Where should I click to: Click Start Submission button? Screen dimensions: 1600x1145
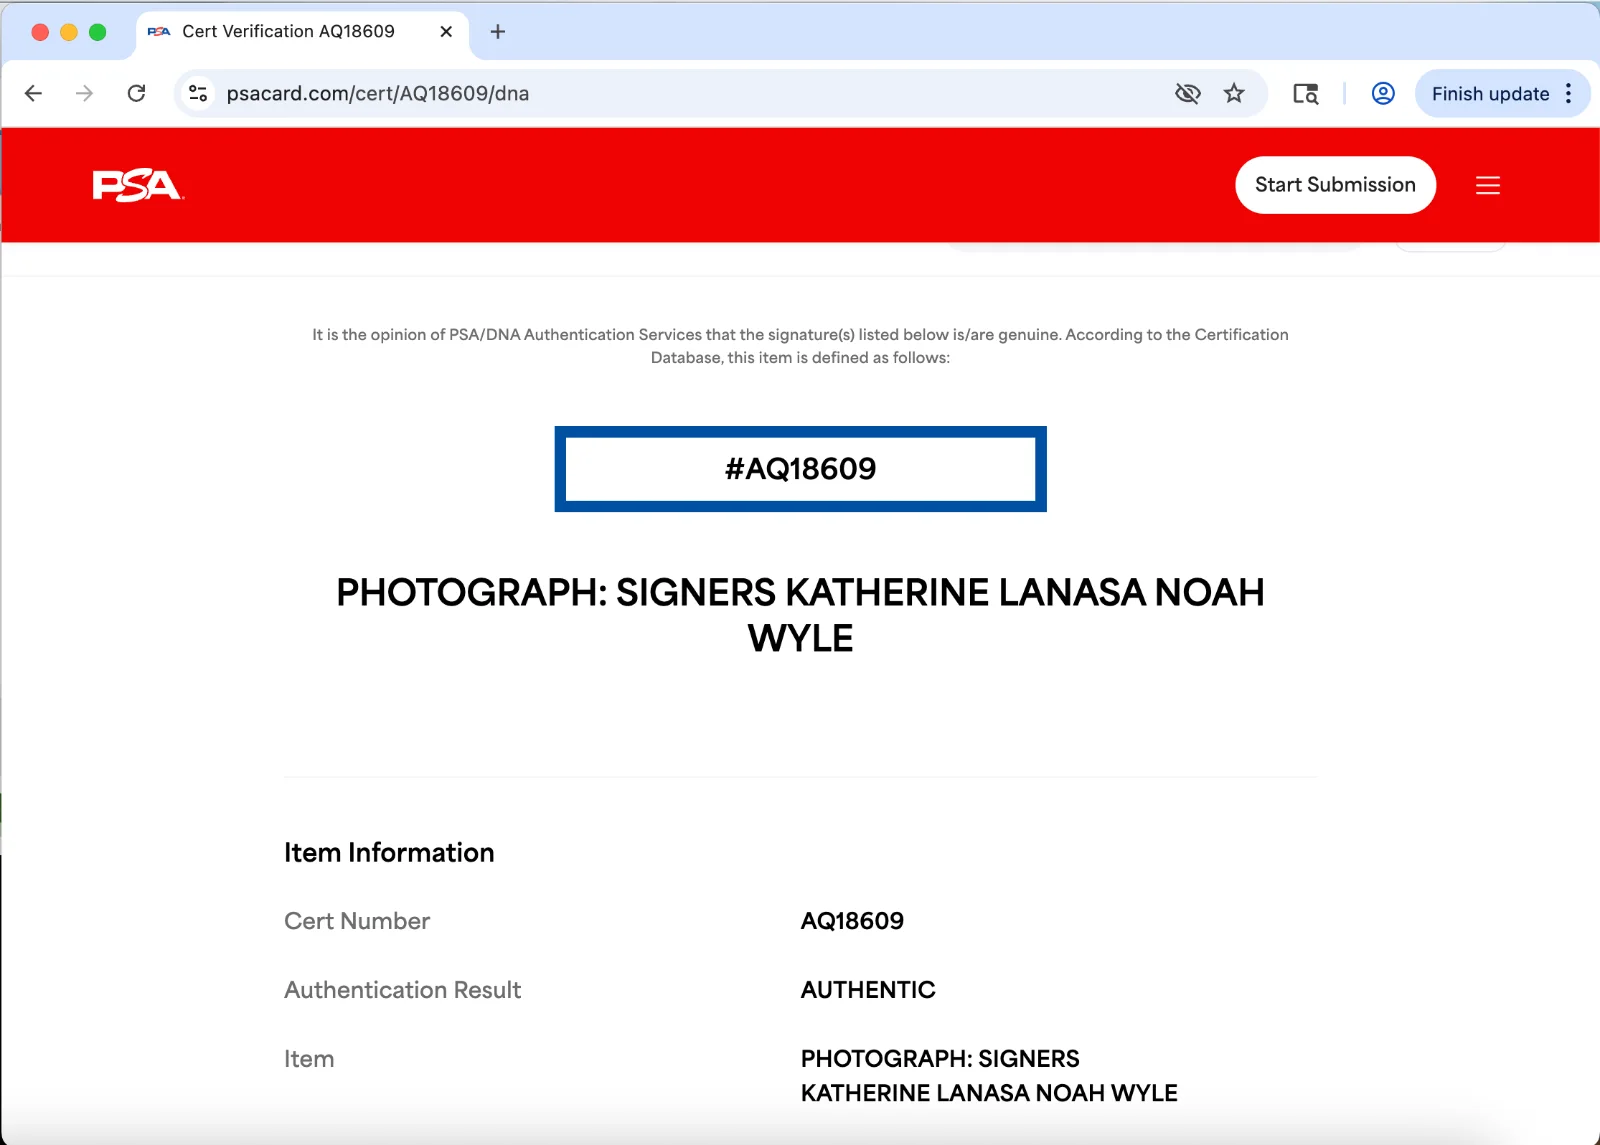[x=1335, y=185]
